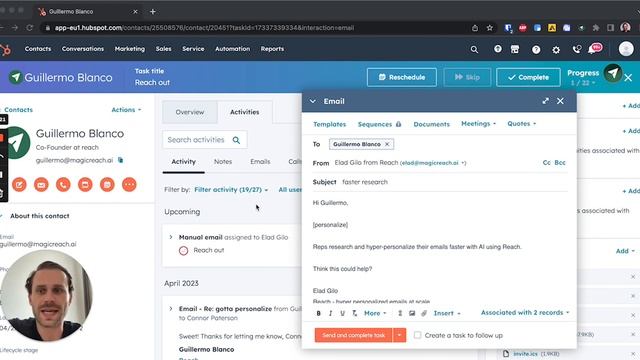Open email Templates link
Image resolution: width=640 pixels, height=360 pixels.
[x=329, y=124]
